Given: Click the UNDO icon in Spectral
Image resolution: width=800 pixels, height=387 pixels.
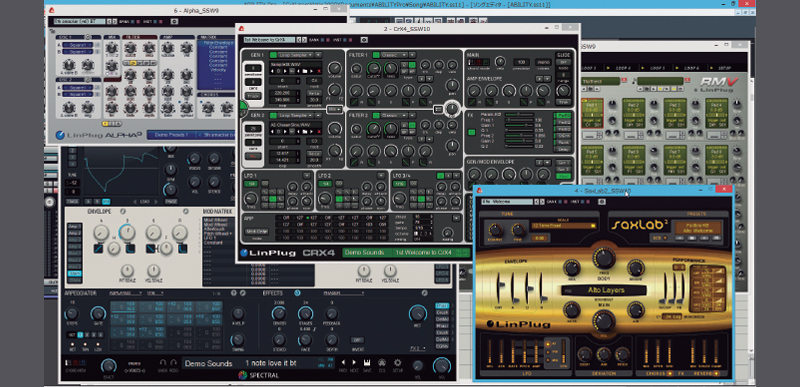Looking at the screenshot, I should coord(163,363).
